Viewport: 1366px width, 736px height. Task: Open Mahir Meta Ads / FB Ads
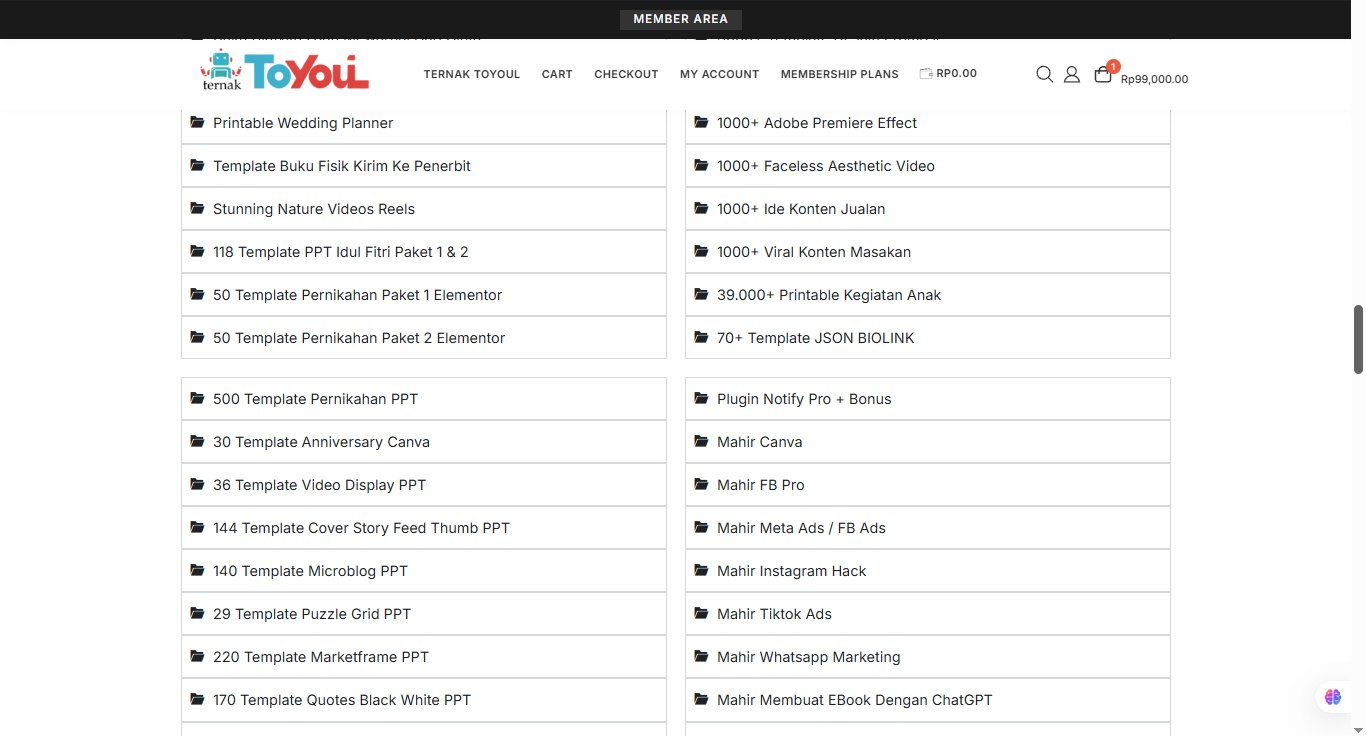(x=928, y=528)
